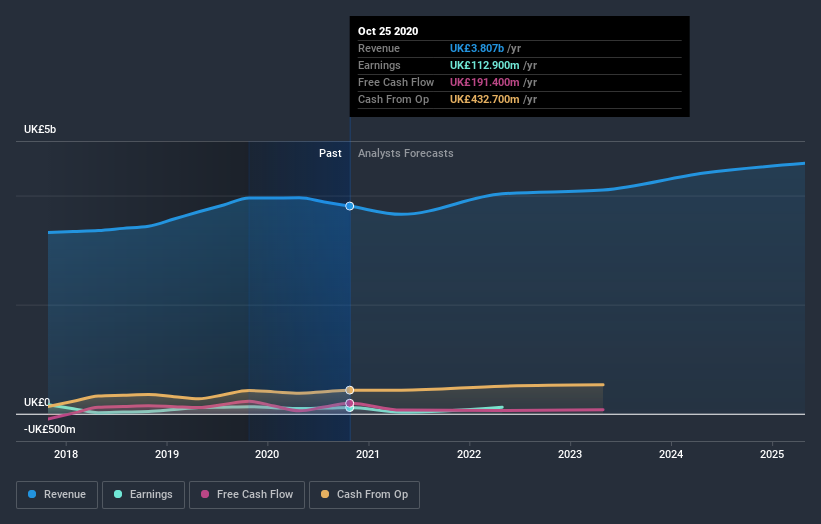This screenshot has width=821, height=524.
Task: Click the UK£0 y-axis label
Action: 37,402
